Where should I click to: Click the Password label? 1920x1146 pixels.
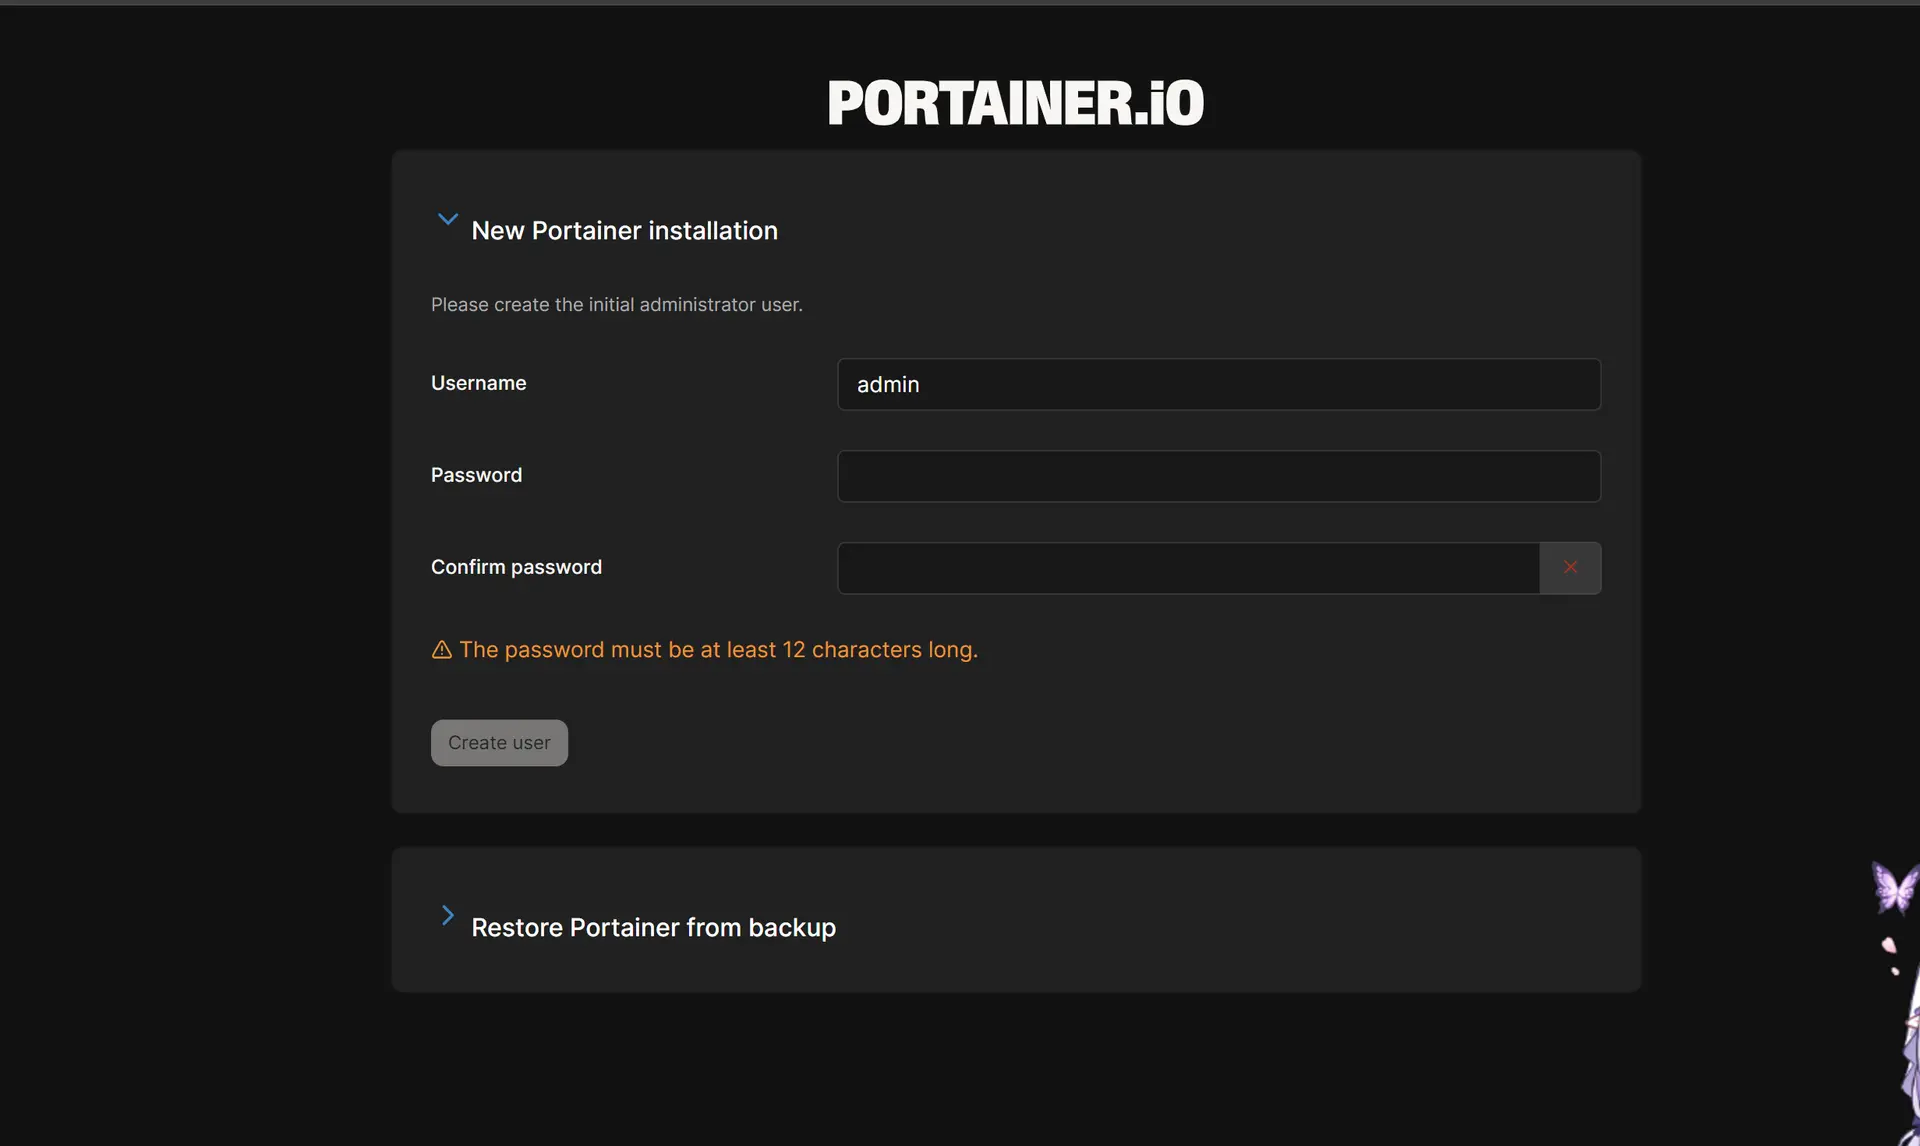476,475
